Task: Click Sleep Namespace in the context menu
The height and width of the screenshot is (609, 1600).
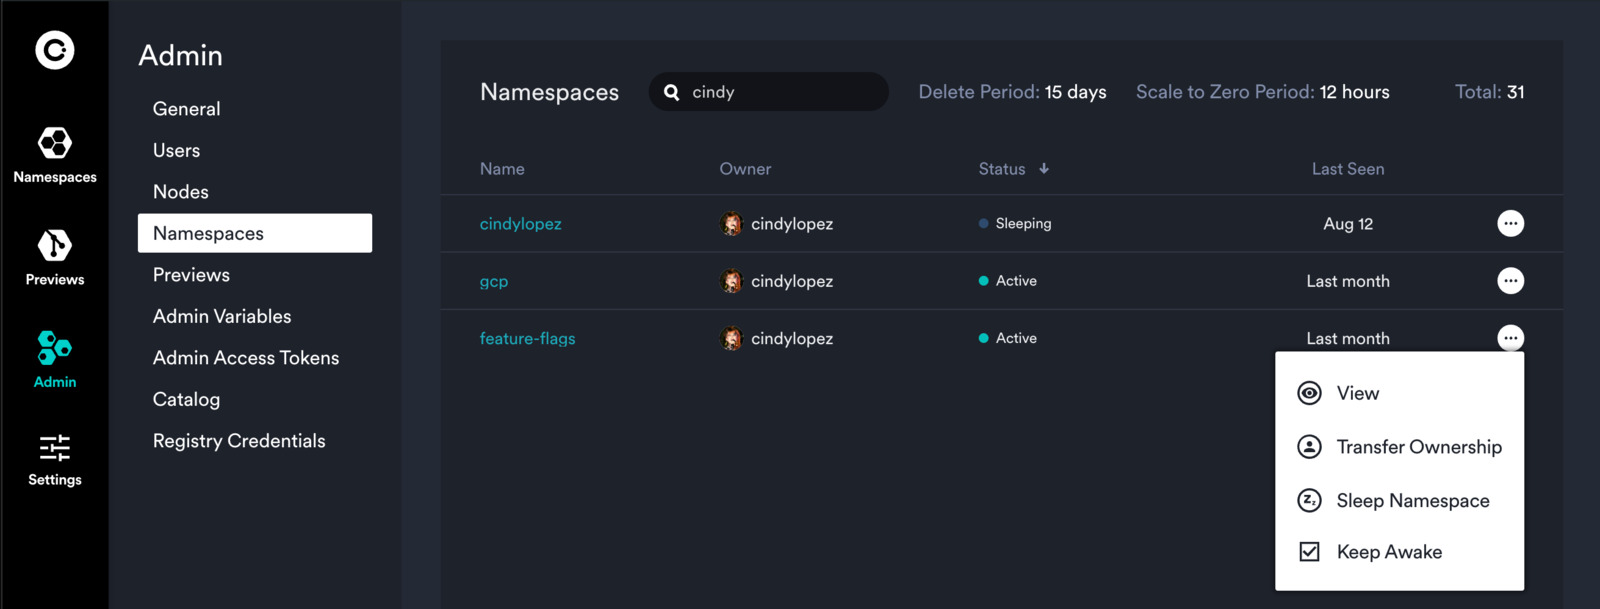Action: click(1412, 500)
